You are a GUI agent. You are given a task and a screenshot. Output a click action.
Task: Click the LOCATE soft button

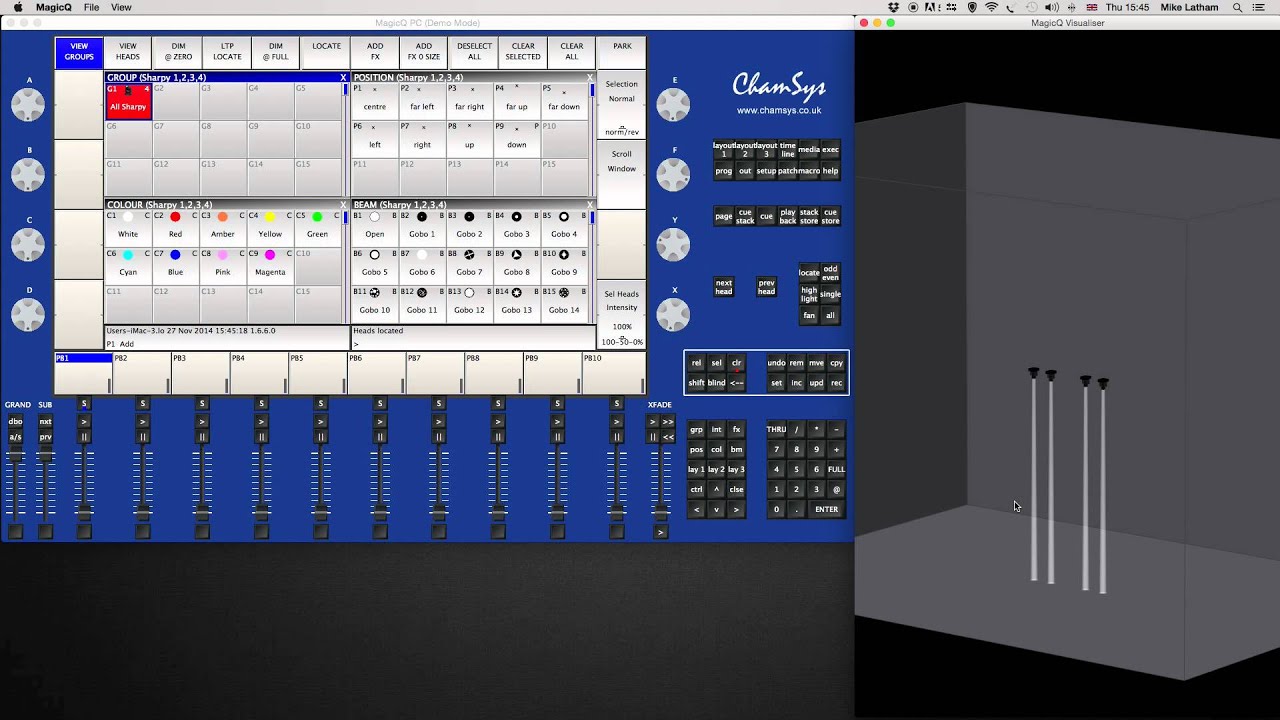(326, 51)
